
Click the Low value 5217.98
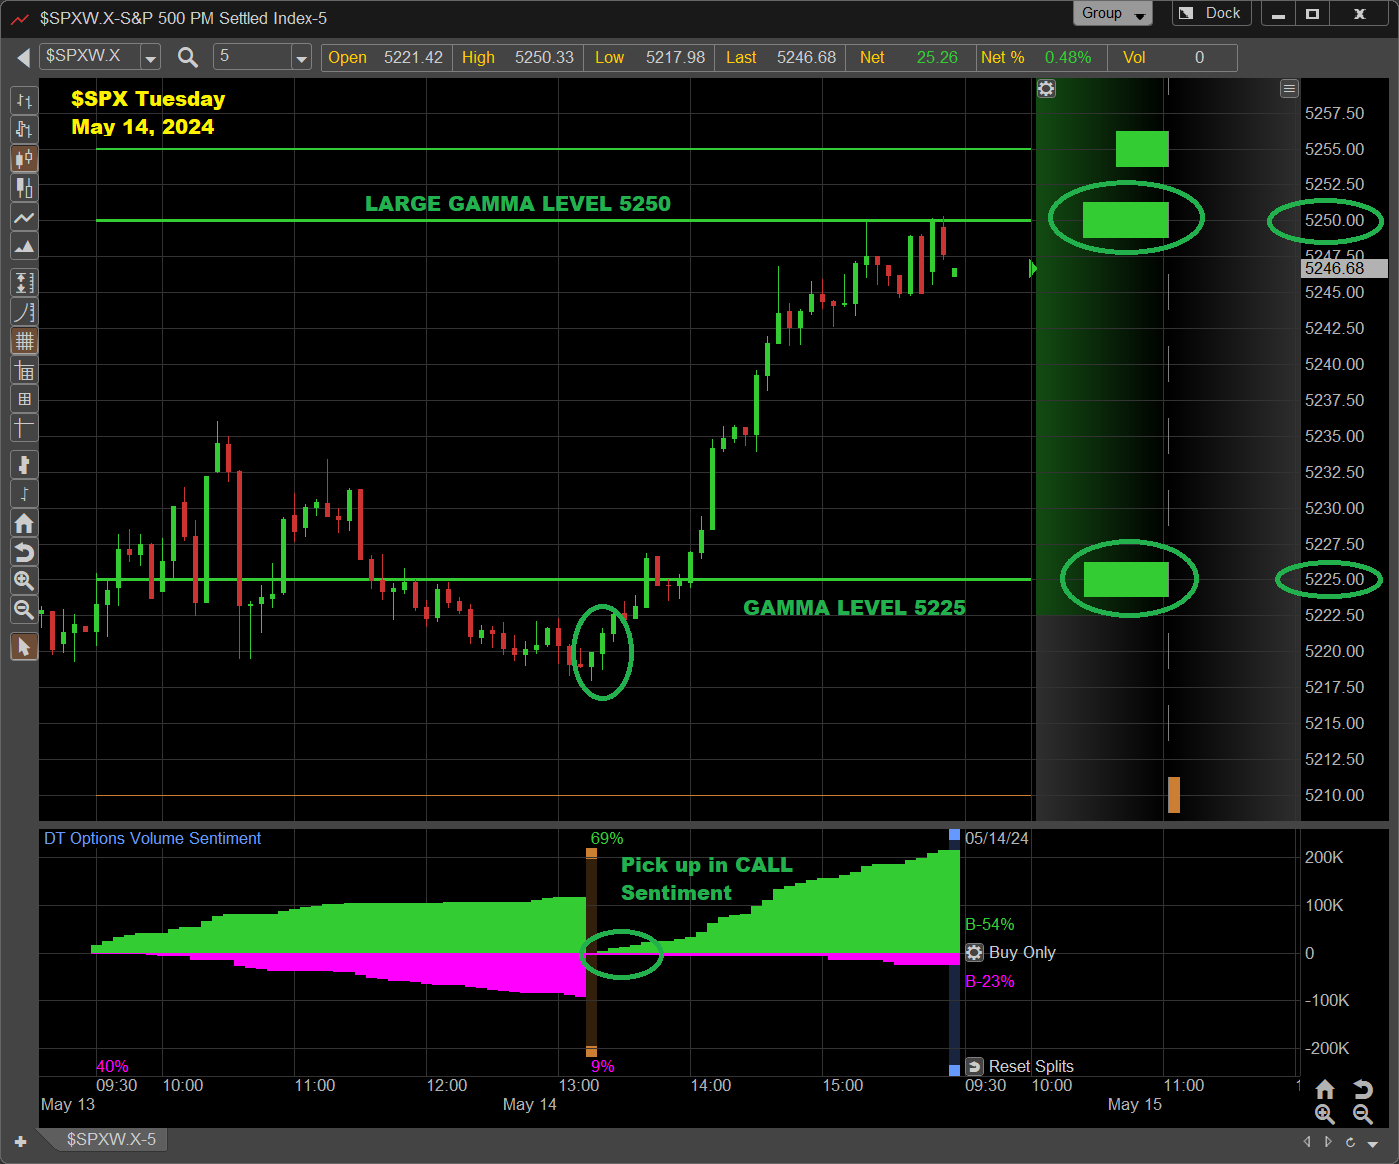(x=675, y=57)
